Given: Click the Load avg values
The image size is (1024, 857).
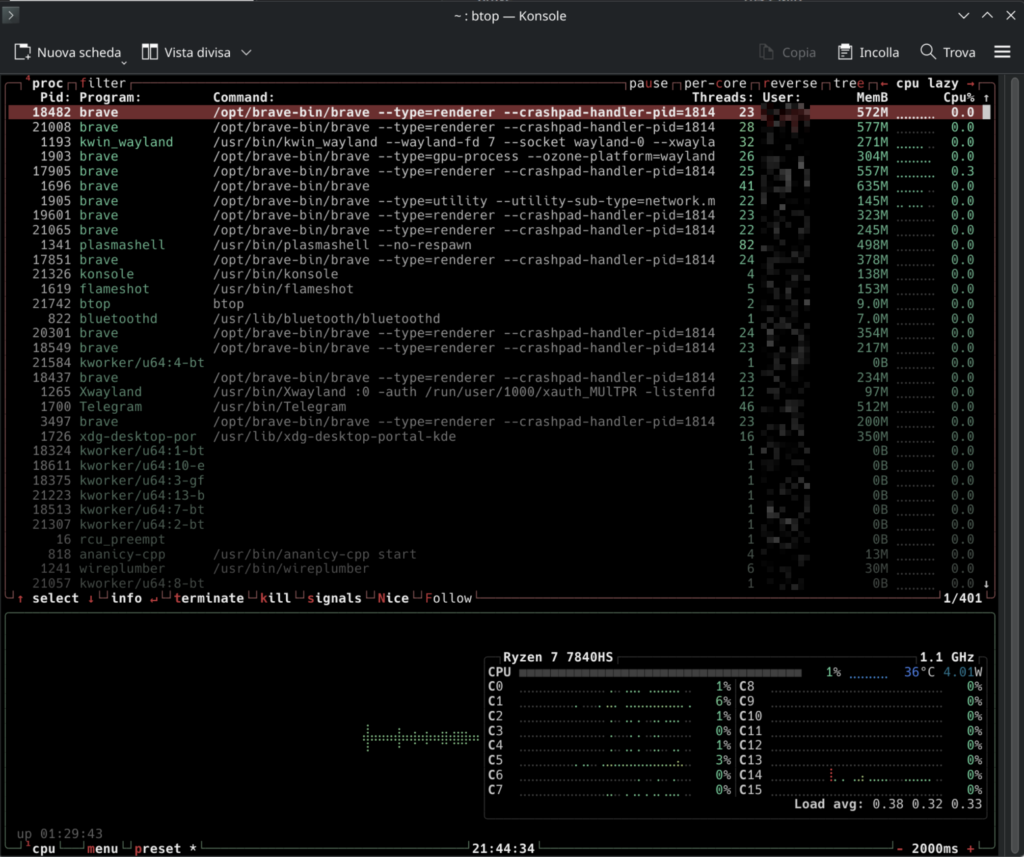Looking at the screenshot, I should click(x=927, y=804).
